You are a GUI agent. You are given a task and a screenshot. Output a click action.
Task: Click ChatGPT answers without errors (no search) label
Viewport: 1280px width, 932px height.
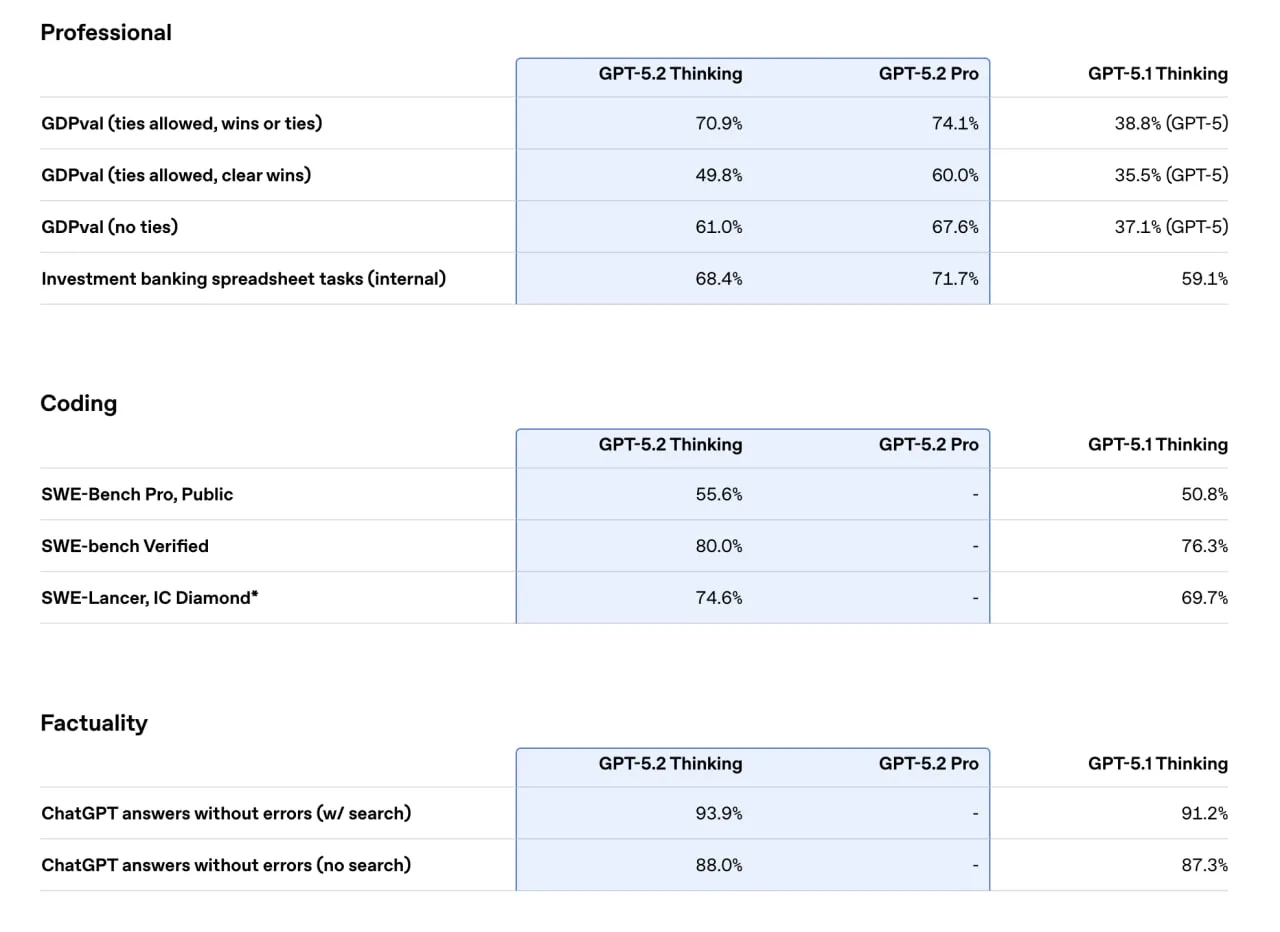(226, 865)
